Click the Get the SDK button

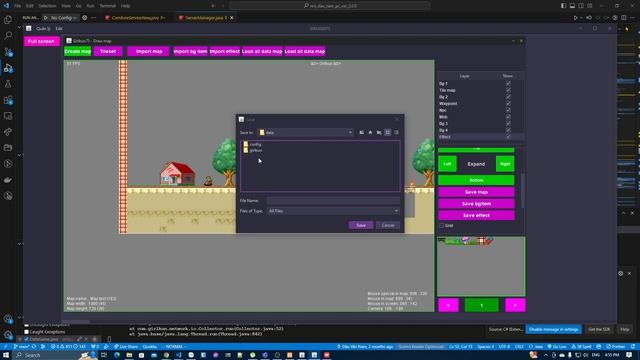(599, 329)
